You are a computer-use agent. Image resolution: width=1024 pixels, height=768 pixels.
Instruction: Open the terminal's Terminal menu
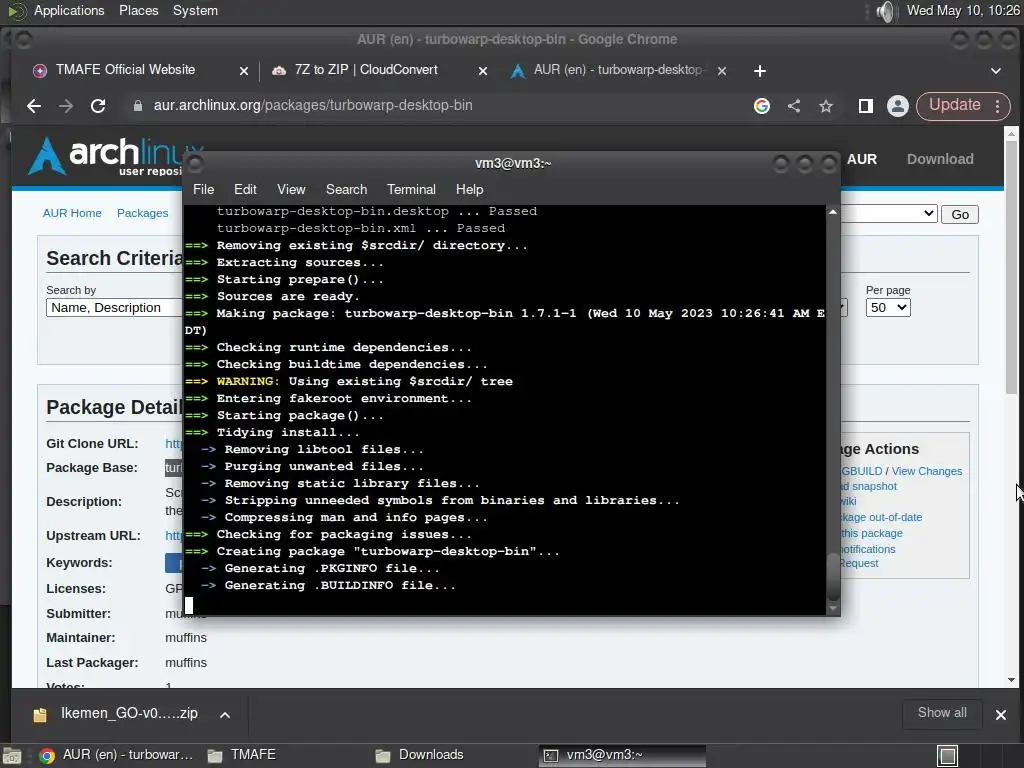click(411, 189)
